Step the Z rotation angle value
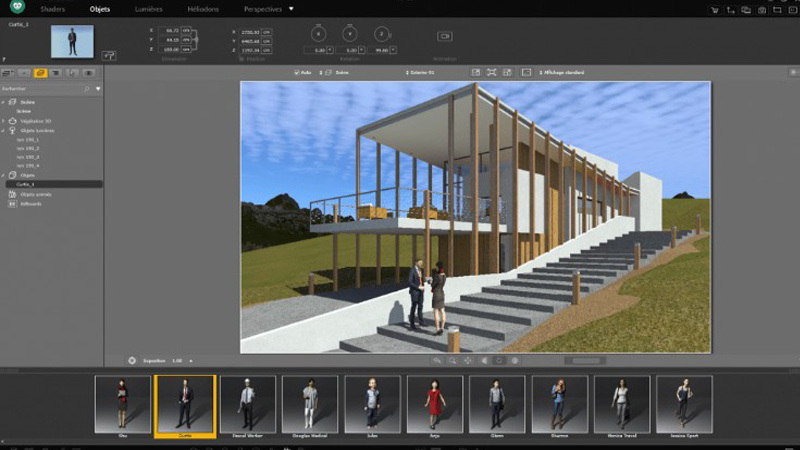The image size is (800, 450). coord(393,50)
